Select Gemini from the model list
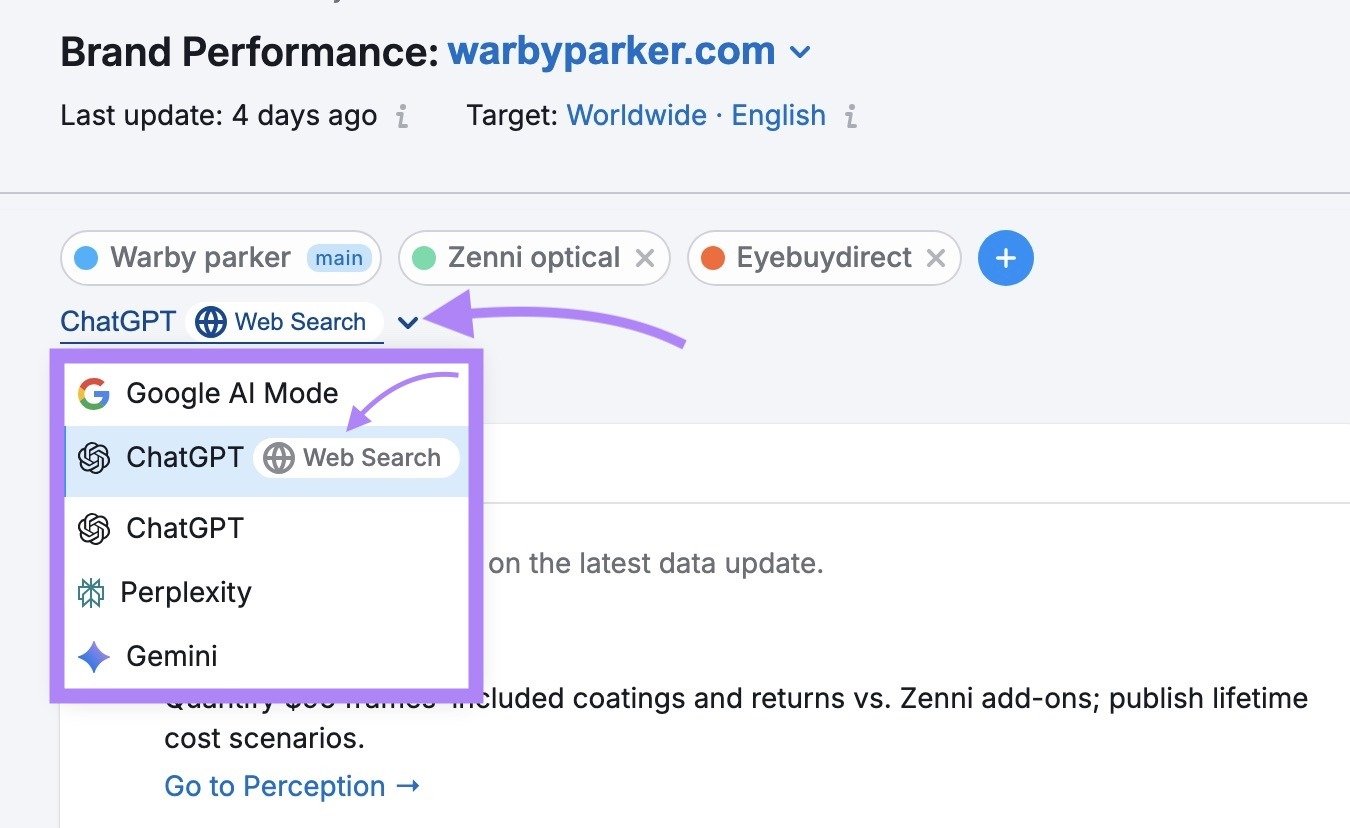 pyautogui.click(x=171, y=656)
